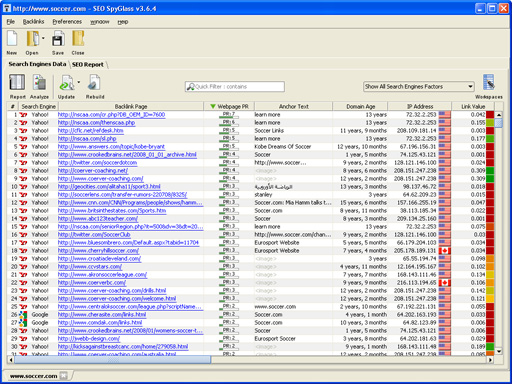Click the 'Kobe Dreams Of Soccer' anchor text
The image size is (512, 384).
click(x=283, y=147)
